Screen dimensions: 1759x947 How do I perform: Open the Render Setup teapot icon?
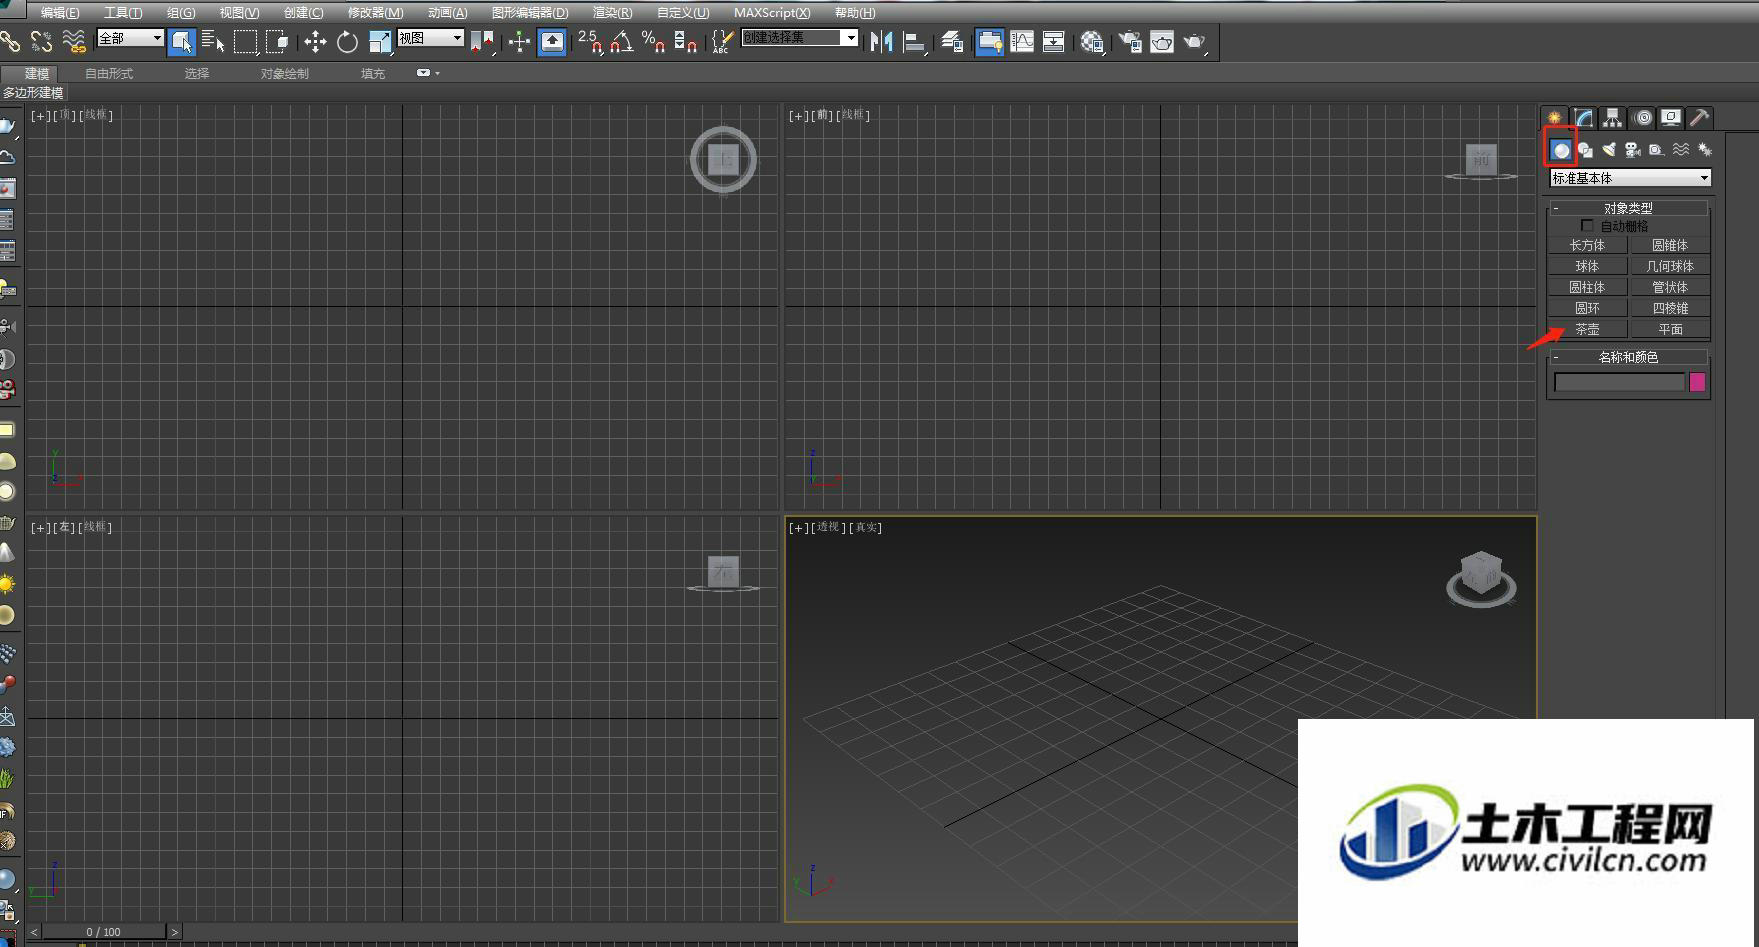click(1130, 41)
